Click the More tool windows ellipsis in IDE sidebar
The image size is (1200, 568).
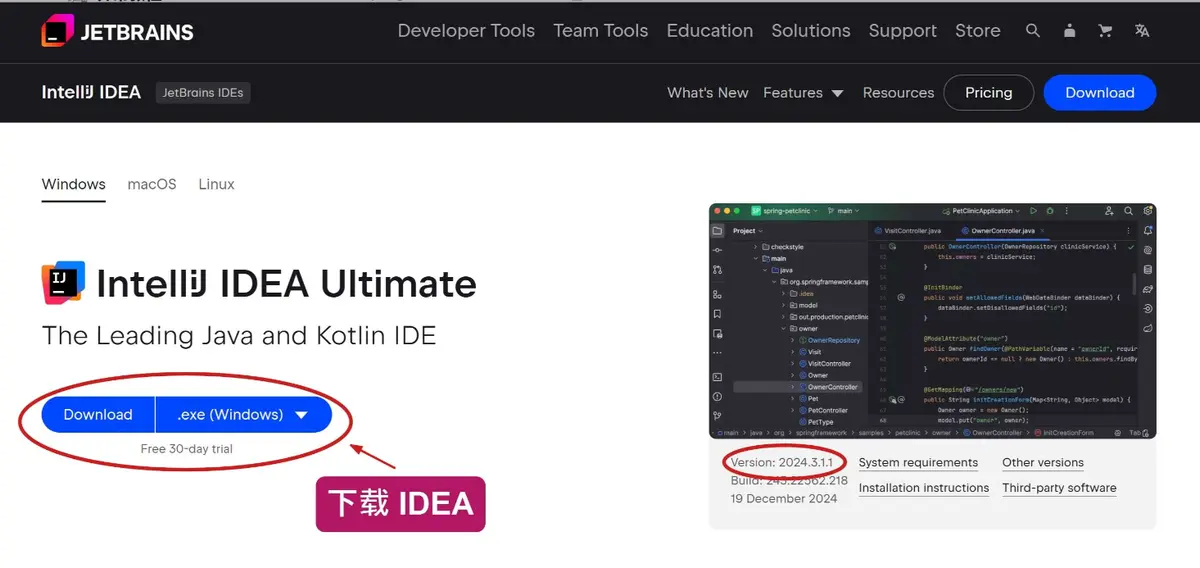[x=717, y=353]
